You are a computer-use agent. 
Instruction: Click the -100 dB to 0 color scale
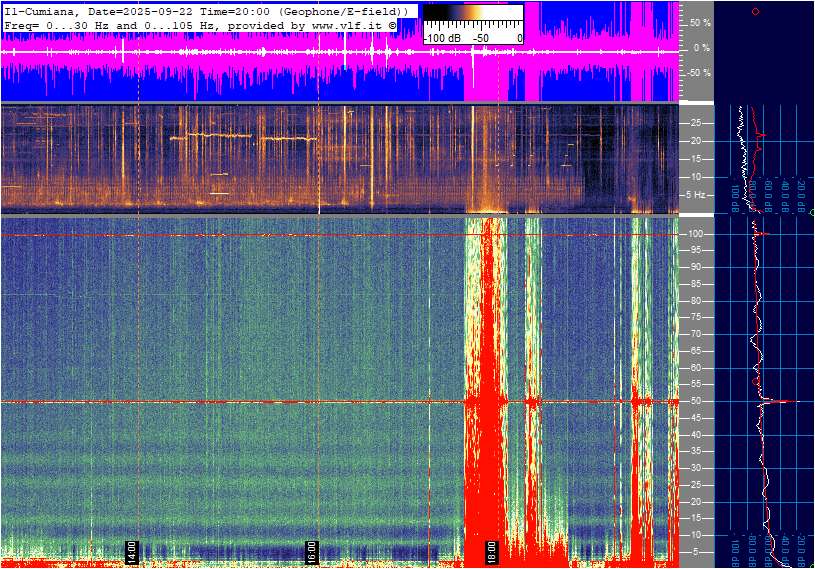click(473, 24)
